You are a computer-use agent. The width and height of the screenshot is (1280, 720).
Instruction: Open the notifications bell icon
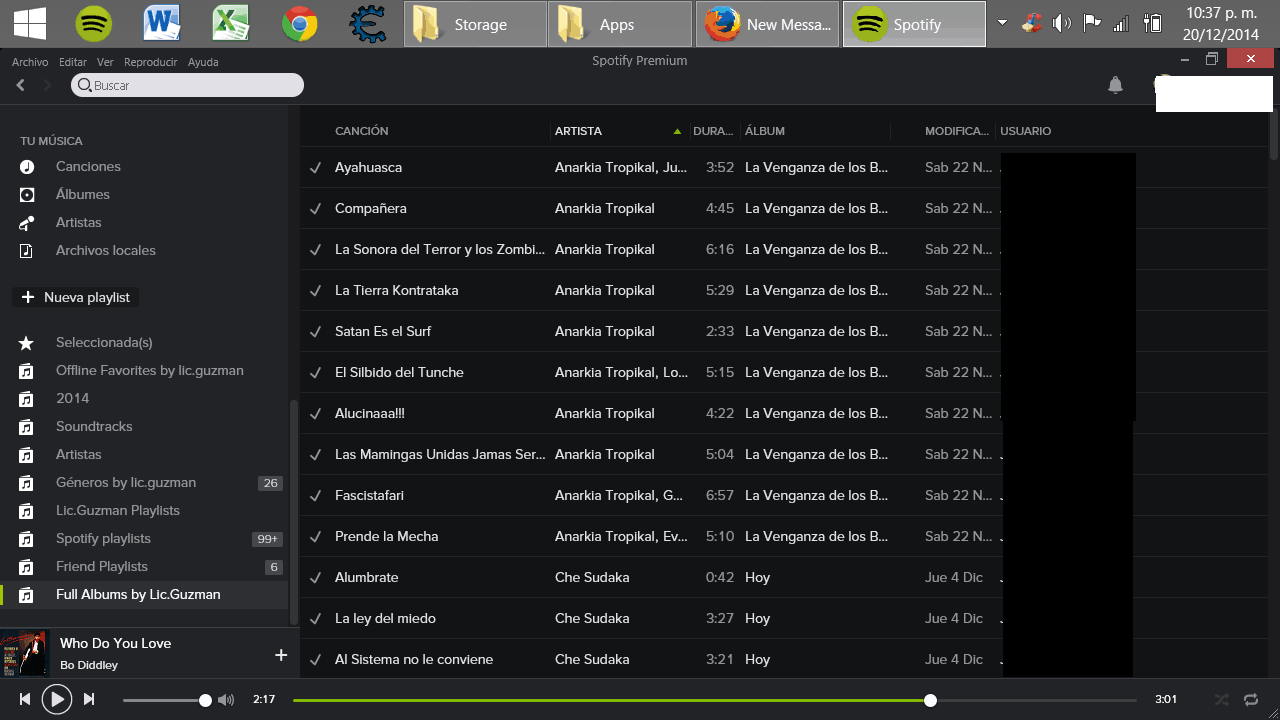point(1115,85)
